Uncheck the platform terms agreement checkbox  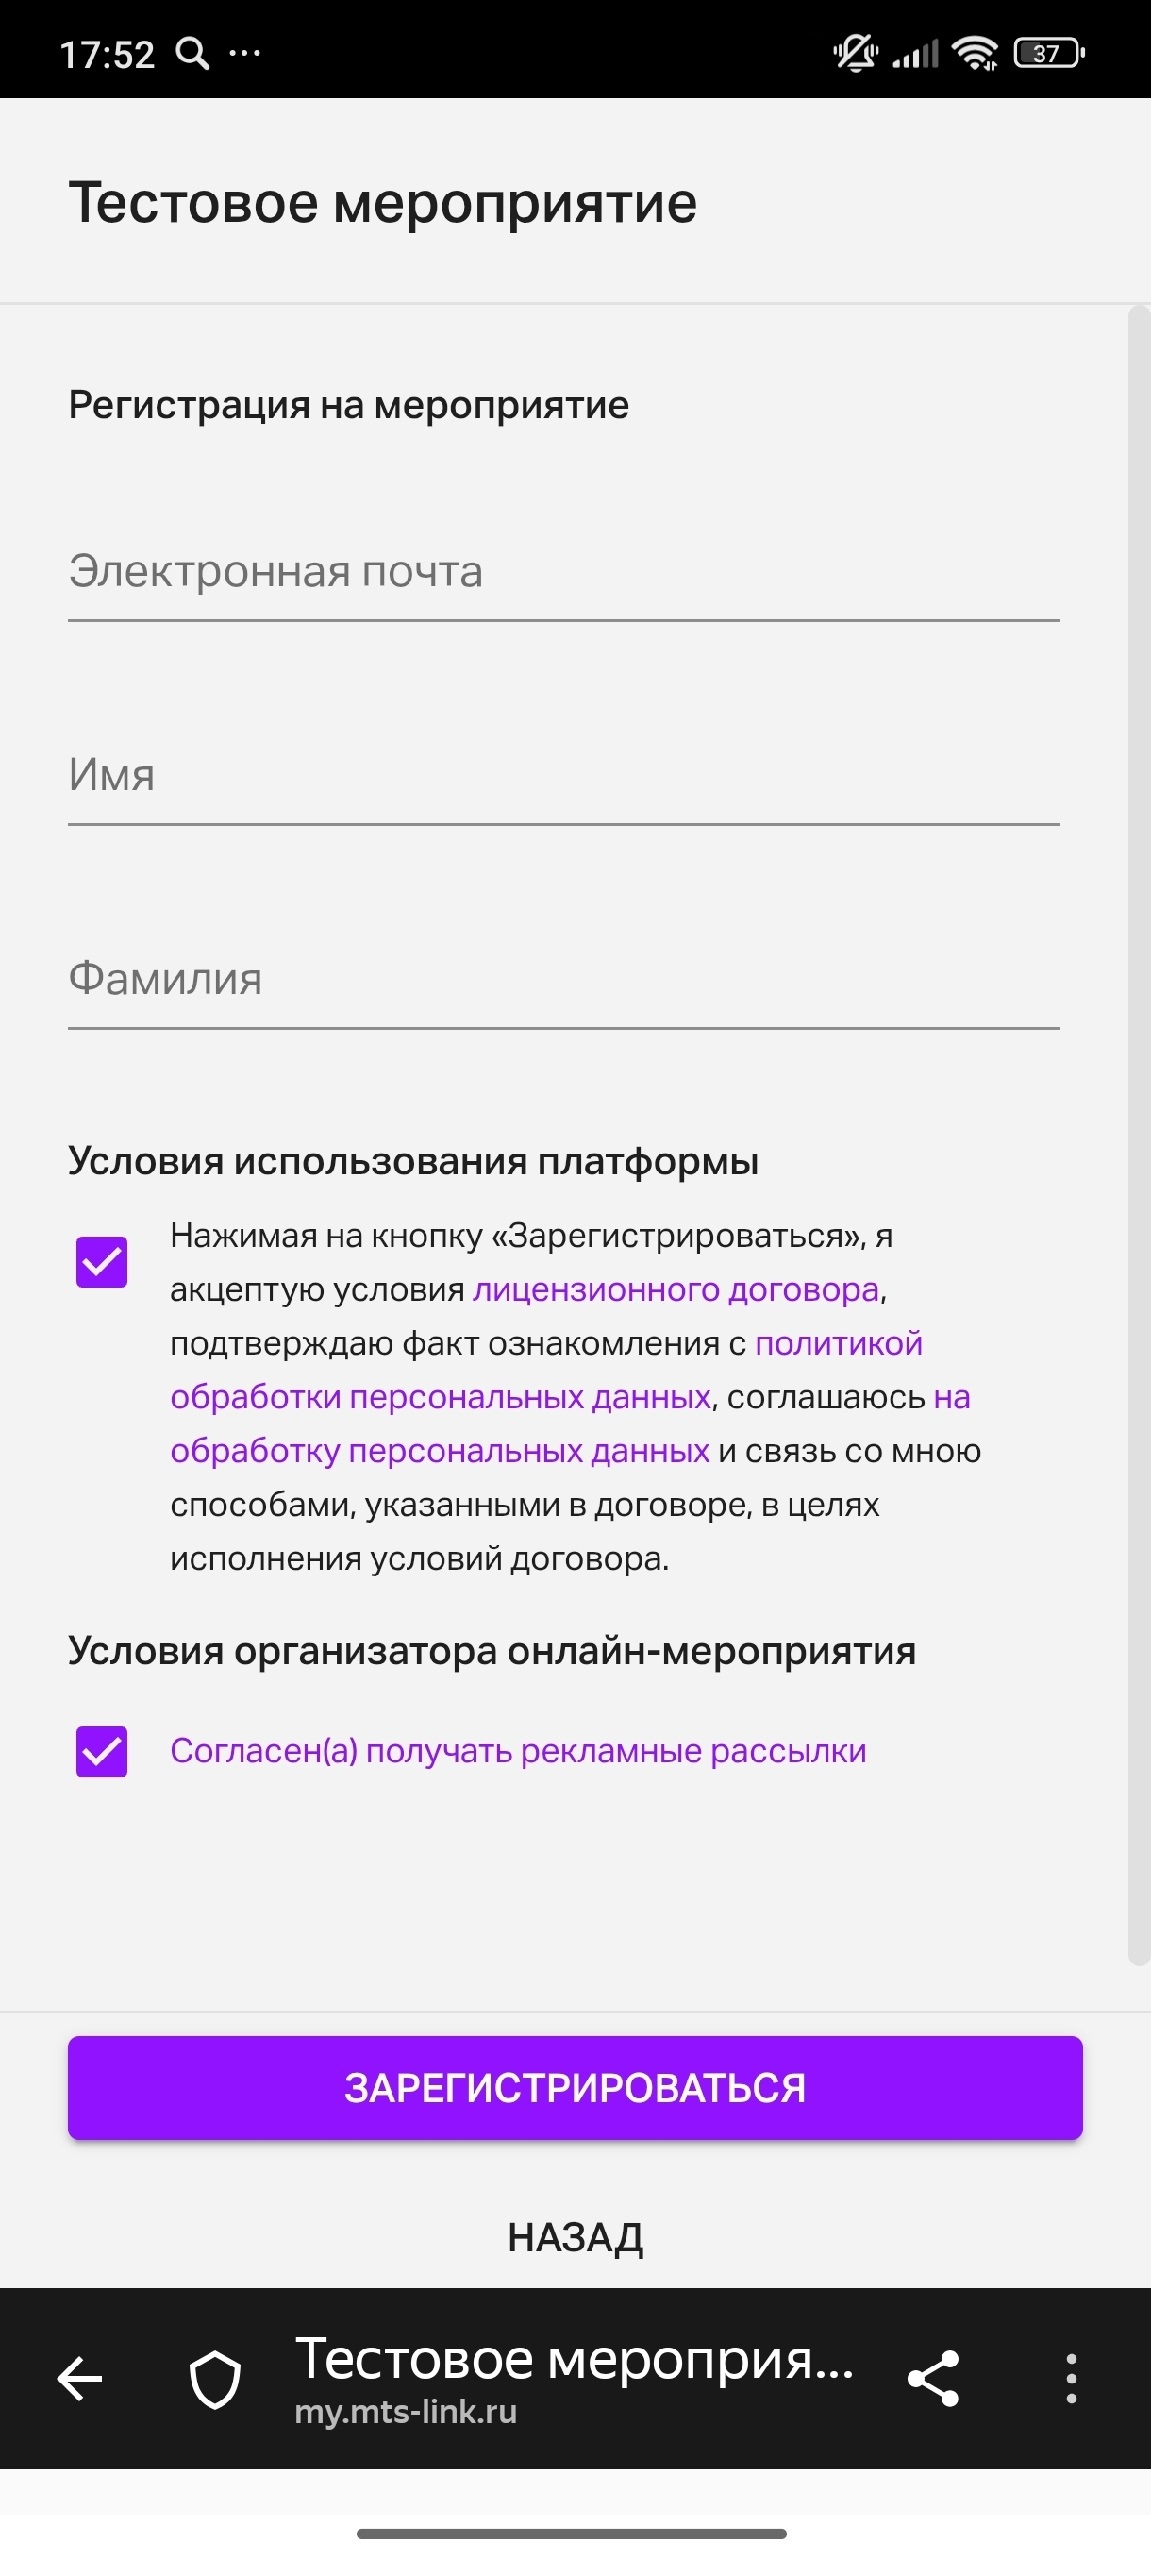(102, 1262)
